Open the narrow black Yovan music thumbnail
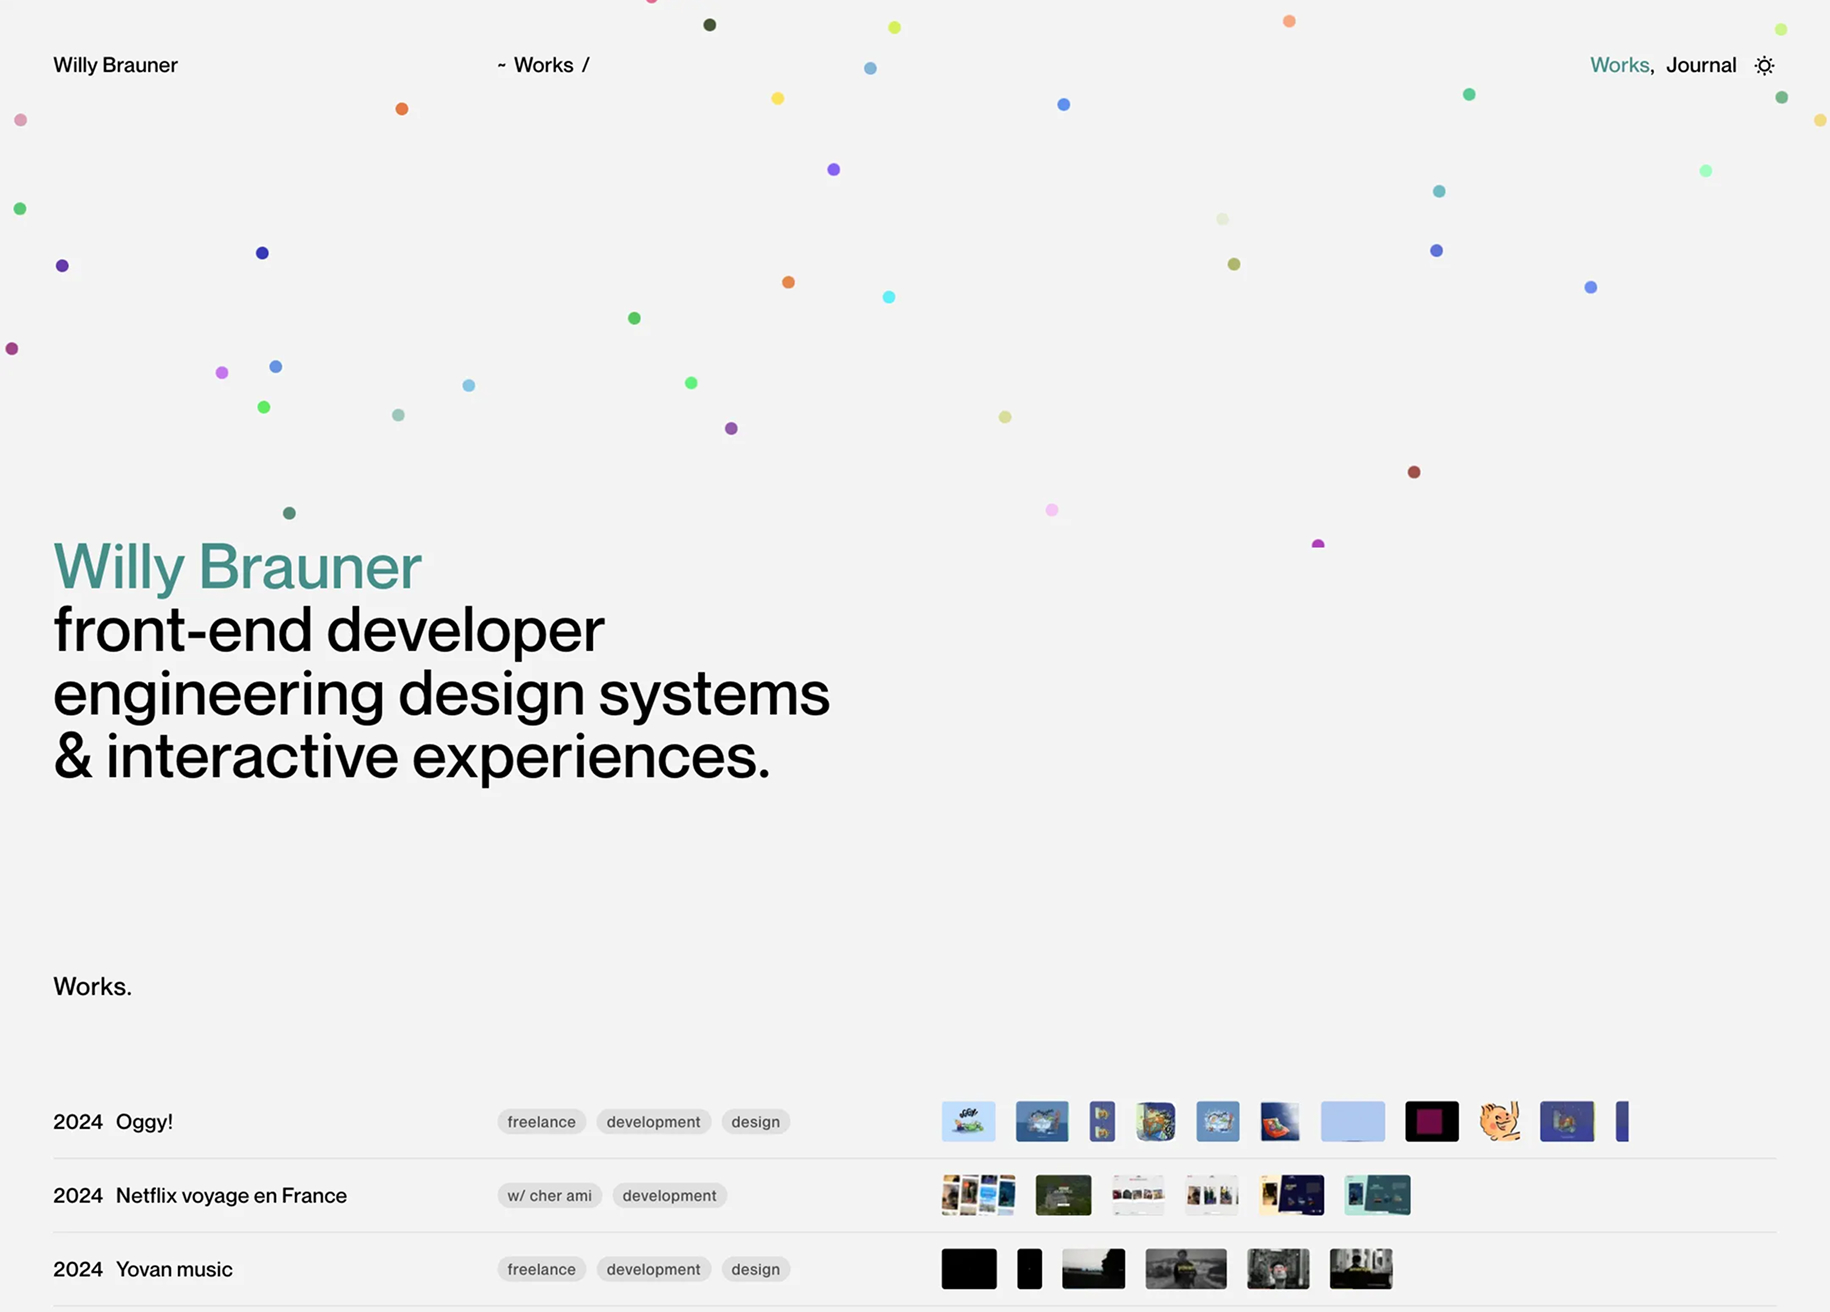Viewport: 1830px width, 1312px height. tap(1029, 1269)
